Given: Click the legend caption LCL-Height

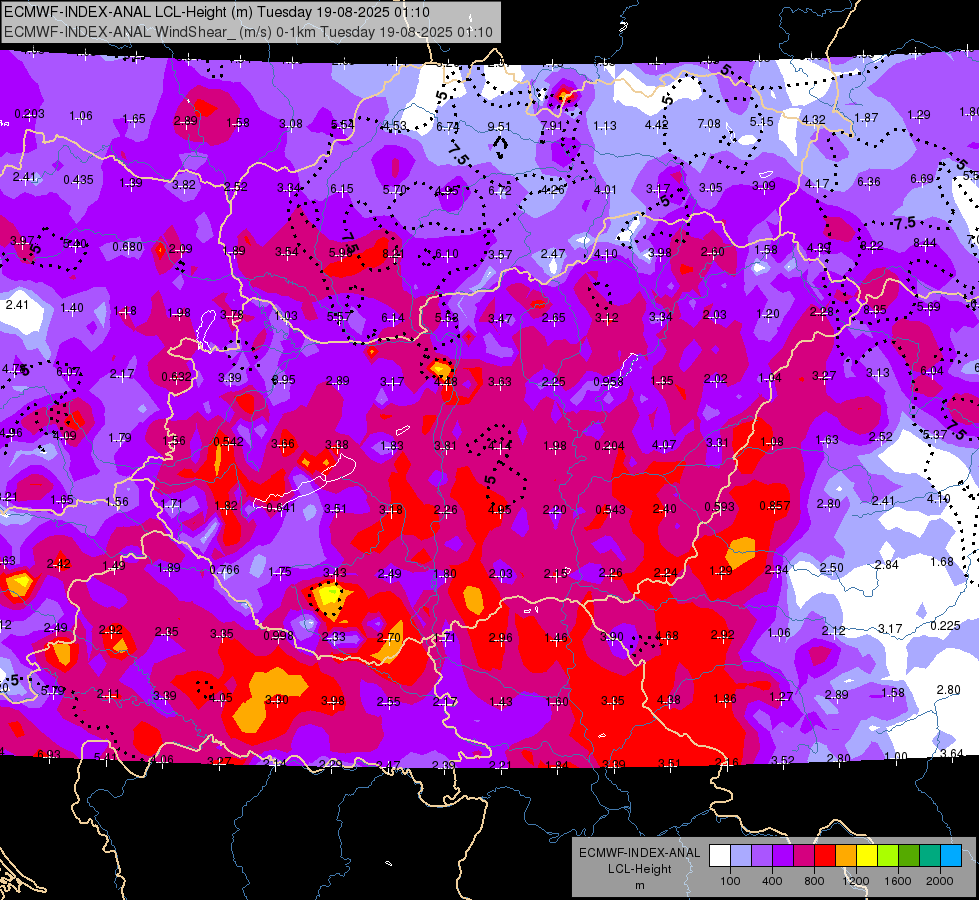Looking at the screenshot, I should 639,868.
